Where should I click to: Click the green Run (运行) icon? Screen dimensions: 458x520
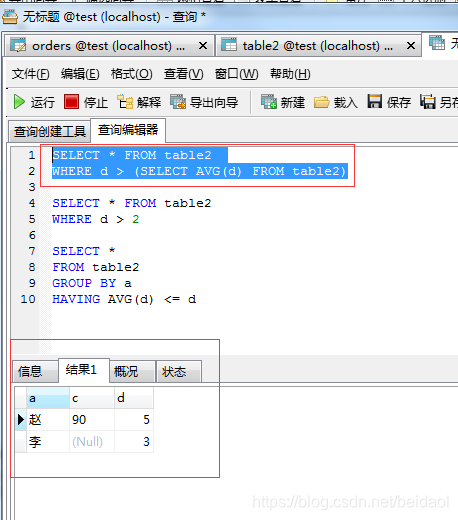pyautogui.click(x=19, y=102)
